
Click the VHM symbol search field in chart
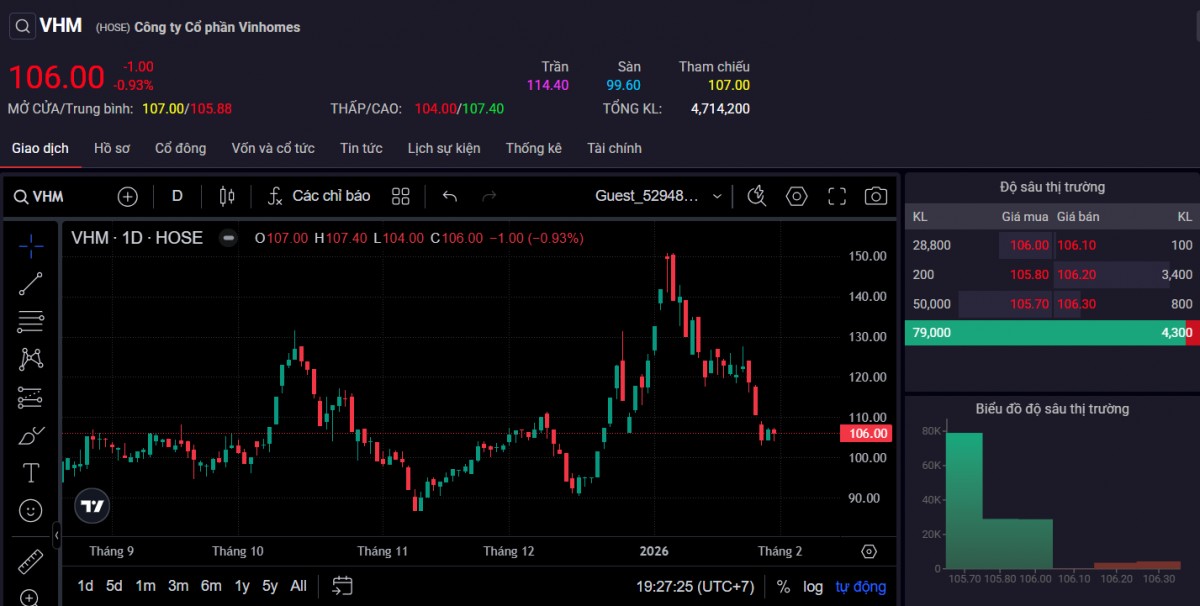(x=40, y=196)
